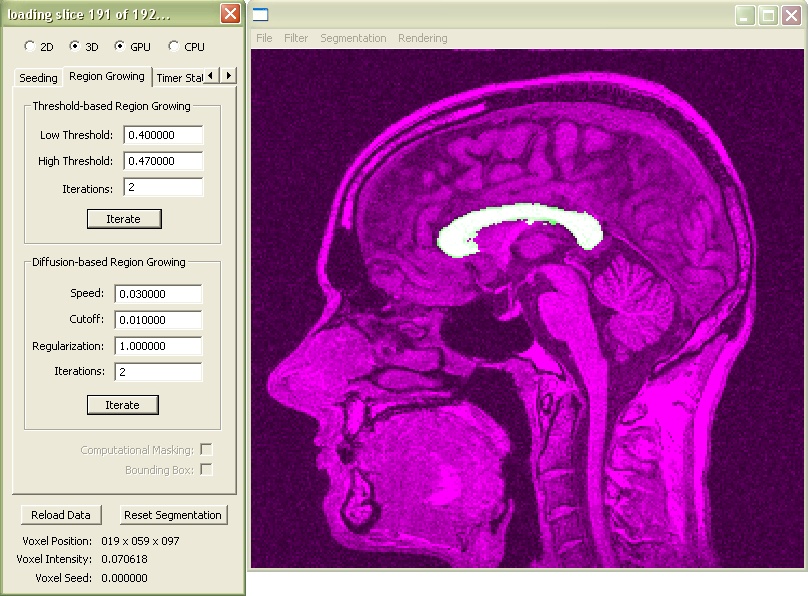Click diffusion-based Iterations field

(x=158, y=372)
